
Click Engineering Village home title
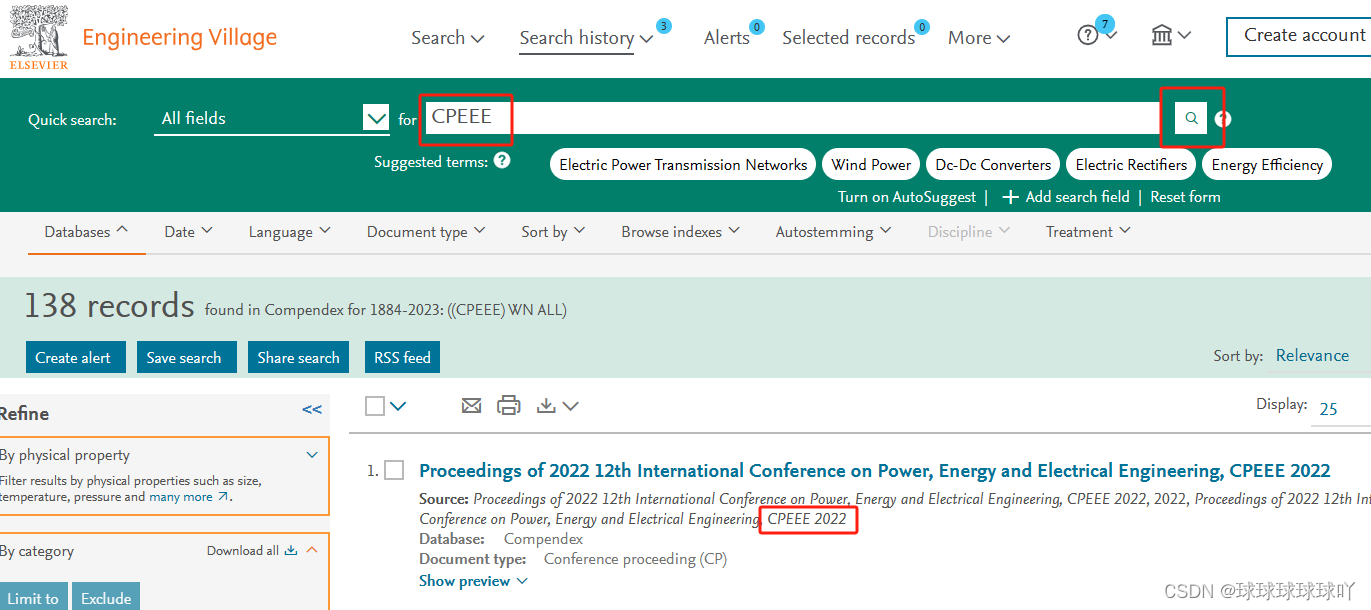click(x=179, y=38)
